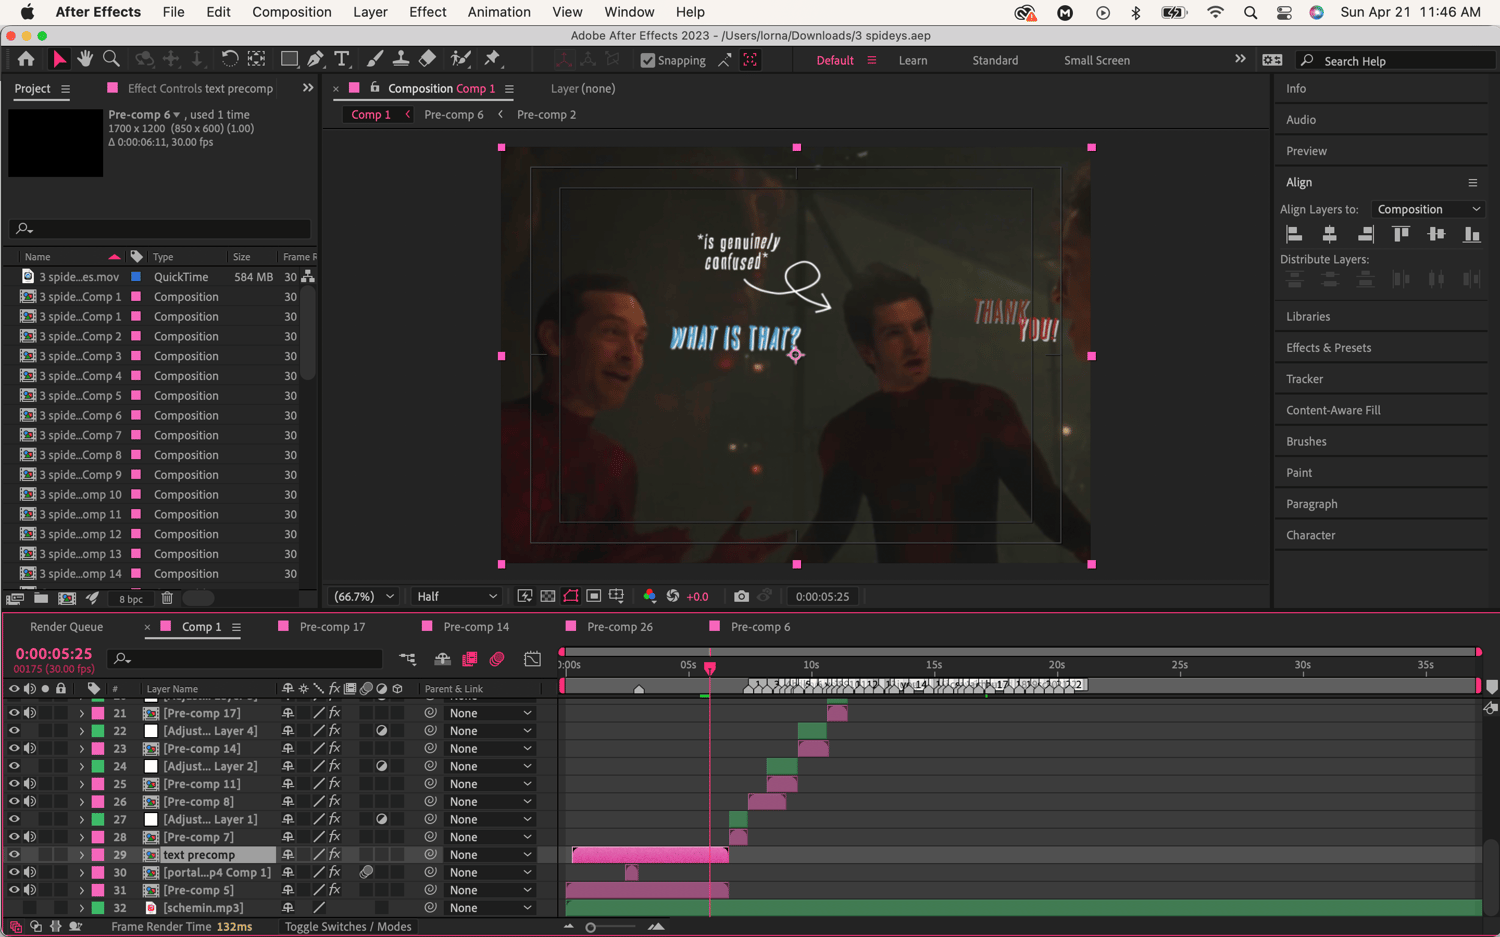Switch to the Pre-comp 26 timeline tab
1500x937 pixels.
[x=620, y=627]
